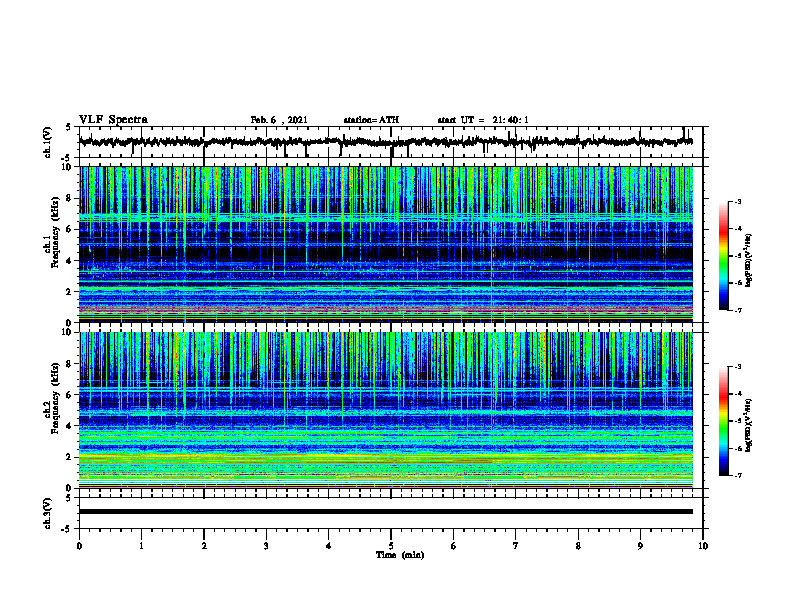This screenshot has width=792, height=612.
Task: Click time axis tick label "4"
Action: (x=329, y=546)
